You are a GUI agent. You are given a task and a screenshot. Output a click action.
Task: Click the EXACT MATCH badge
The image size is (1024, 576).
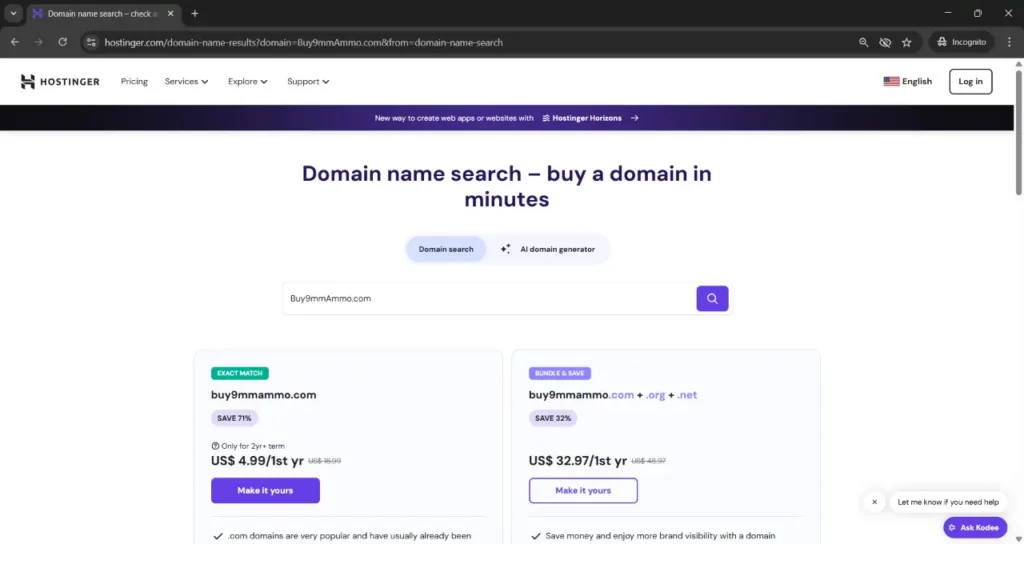coord(240,374)
